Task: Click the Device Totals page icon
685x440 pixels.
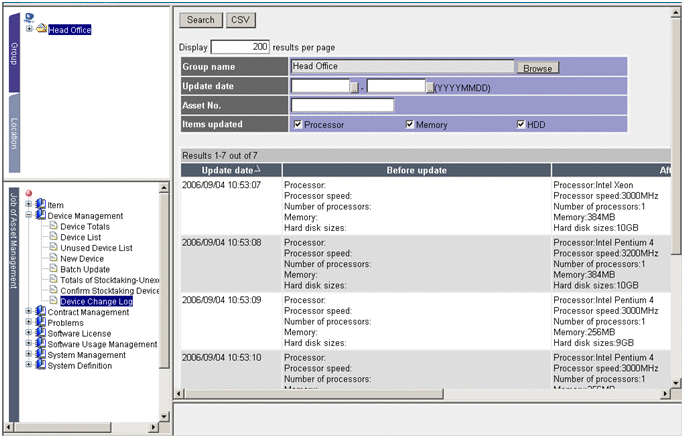Action: point(53,227)
